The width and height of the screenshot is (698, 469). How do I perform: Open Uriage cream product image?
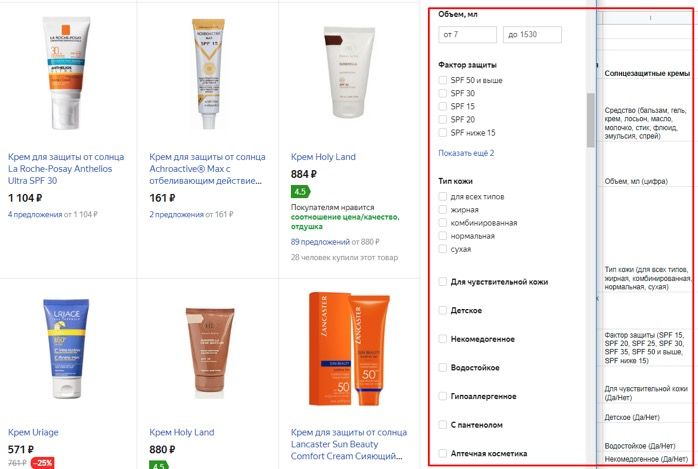pyautogui.click(x=66, y=349)
